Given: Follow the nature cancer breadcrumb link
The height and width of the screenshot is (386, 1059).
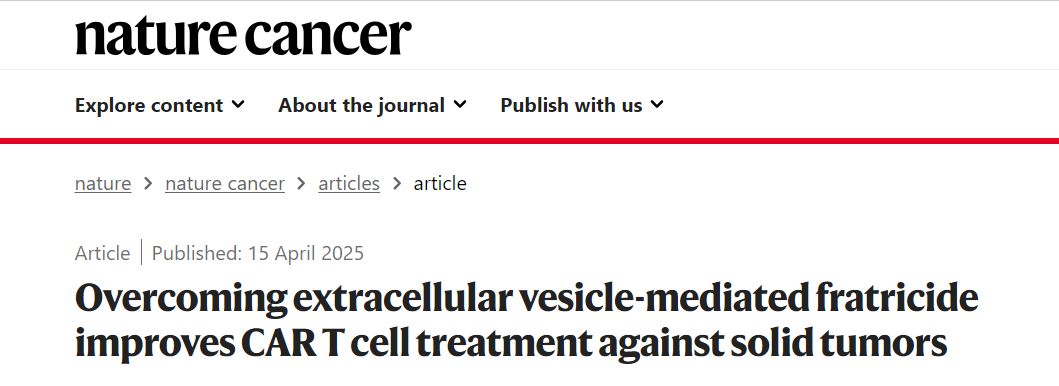Looking at the screenshot, I should pyautogui.click(x=225, y=184).
